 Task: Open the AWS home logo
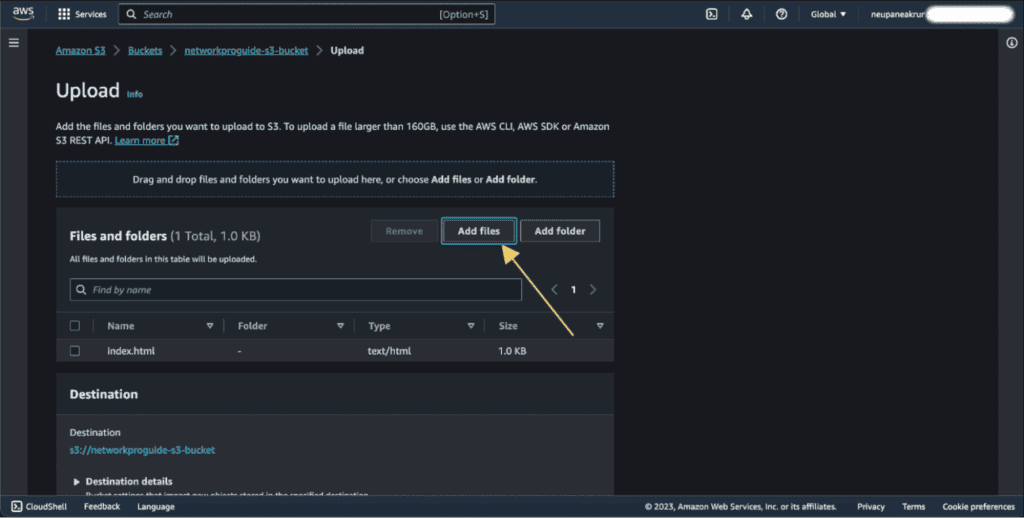[23, 14]
